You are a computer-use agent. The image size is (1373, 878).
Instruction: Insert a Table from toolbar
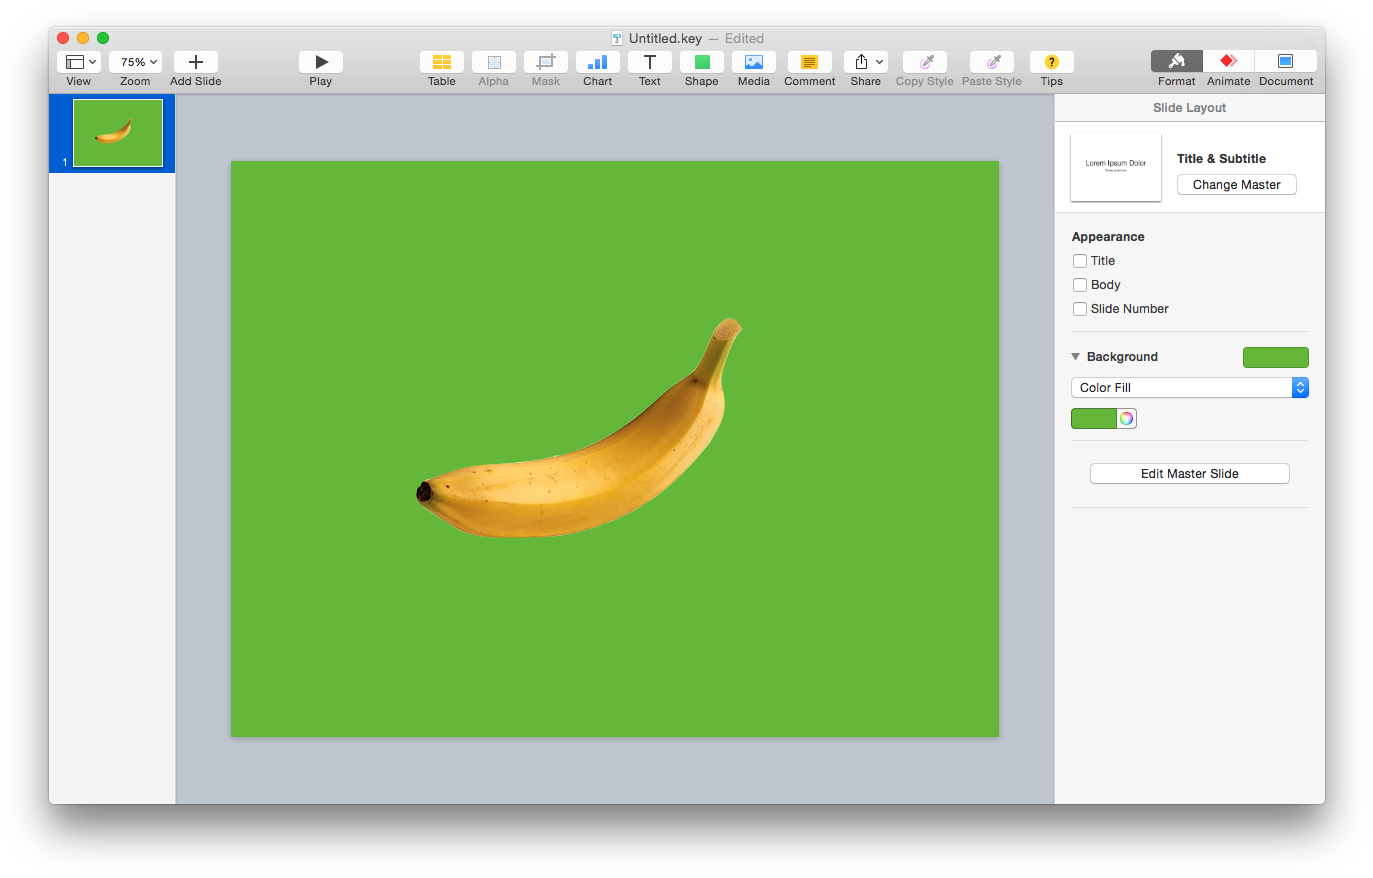(x=442, y=62)
